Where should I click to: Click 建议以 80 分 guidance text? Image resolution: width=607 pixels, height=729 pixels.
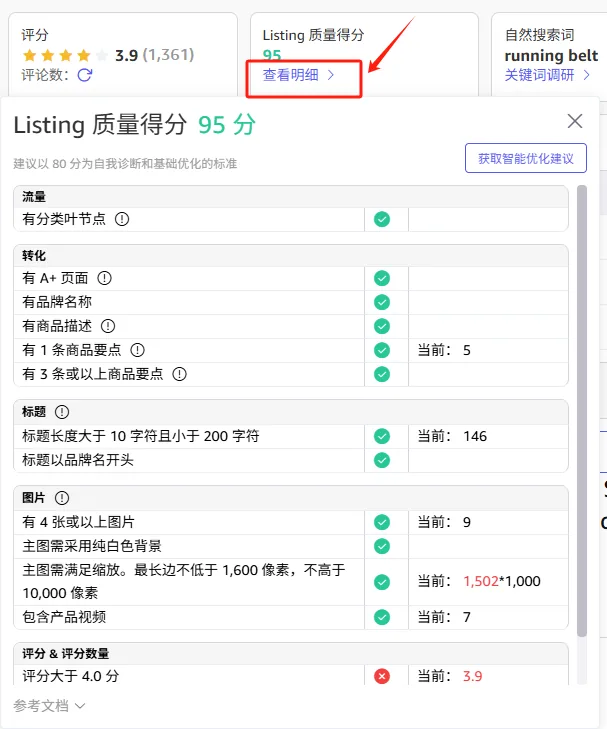[x=125, y=164]
